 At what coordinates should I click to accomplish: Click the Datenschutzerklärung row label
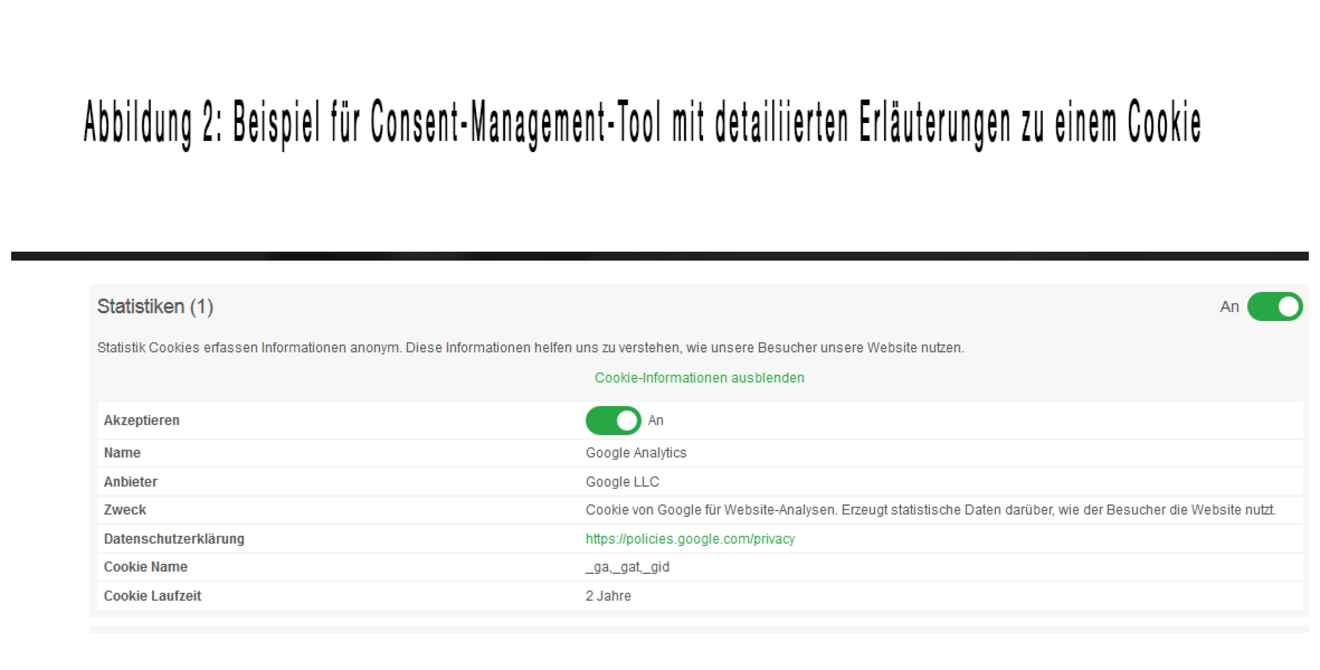pyautogui.click(x=174, y=539)
